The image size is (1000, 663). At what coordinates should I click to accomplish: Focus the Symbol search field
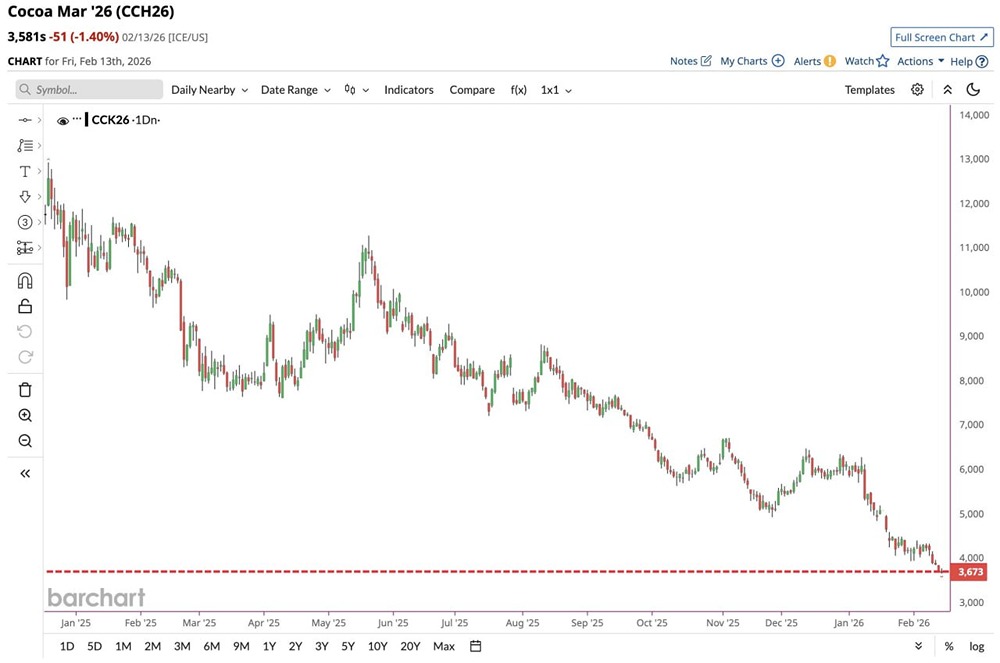pyautogui.click(x=89, y=90)
